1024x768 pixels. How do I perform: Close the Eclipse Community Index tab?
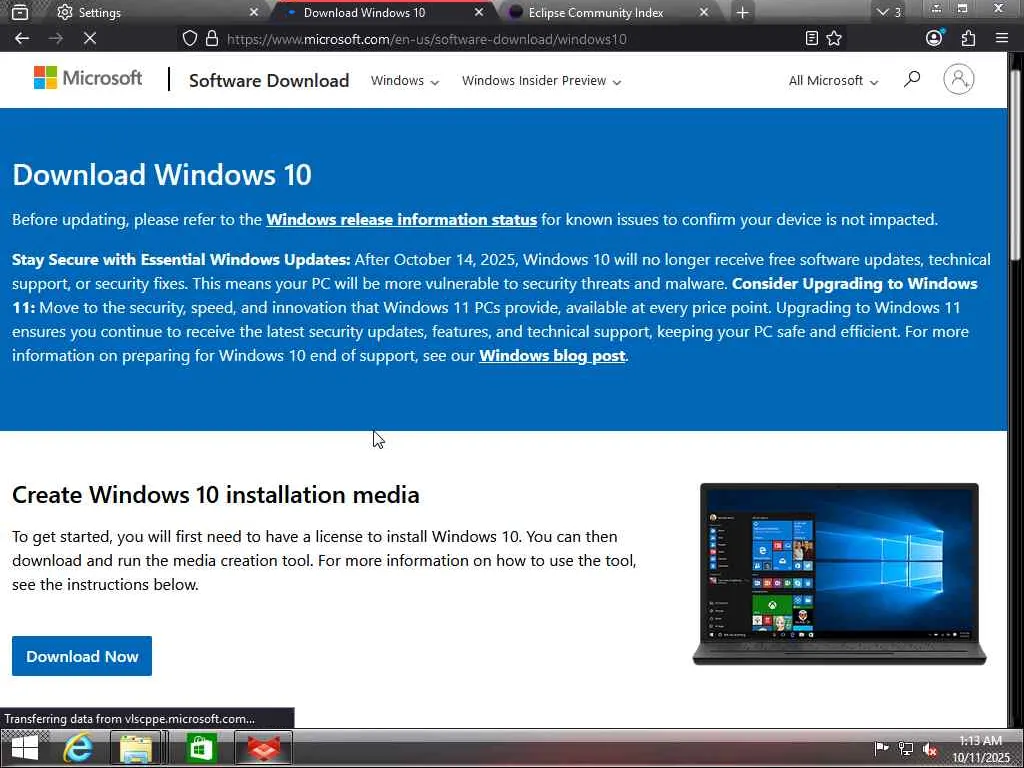(704, 12)
